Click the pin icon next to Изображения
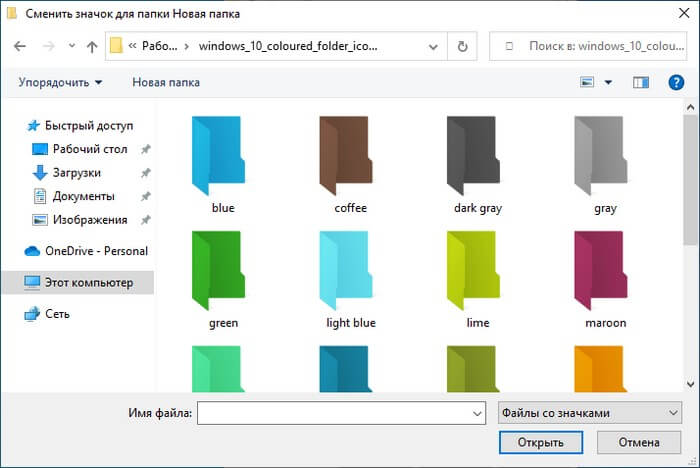This screenshot has width=700, height=468. point(146,220)
